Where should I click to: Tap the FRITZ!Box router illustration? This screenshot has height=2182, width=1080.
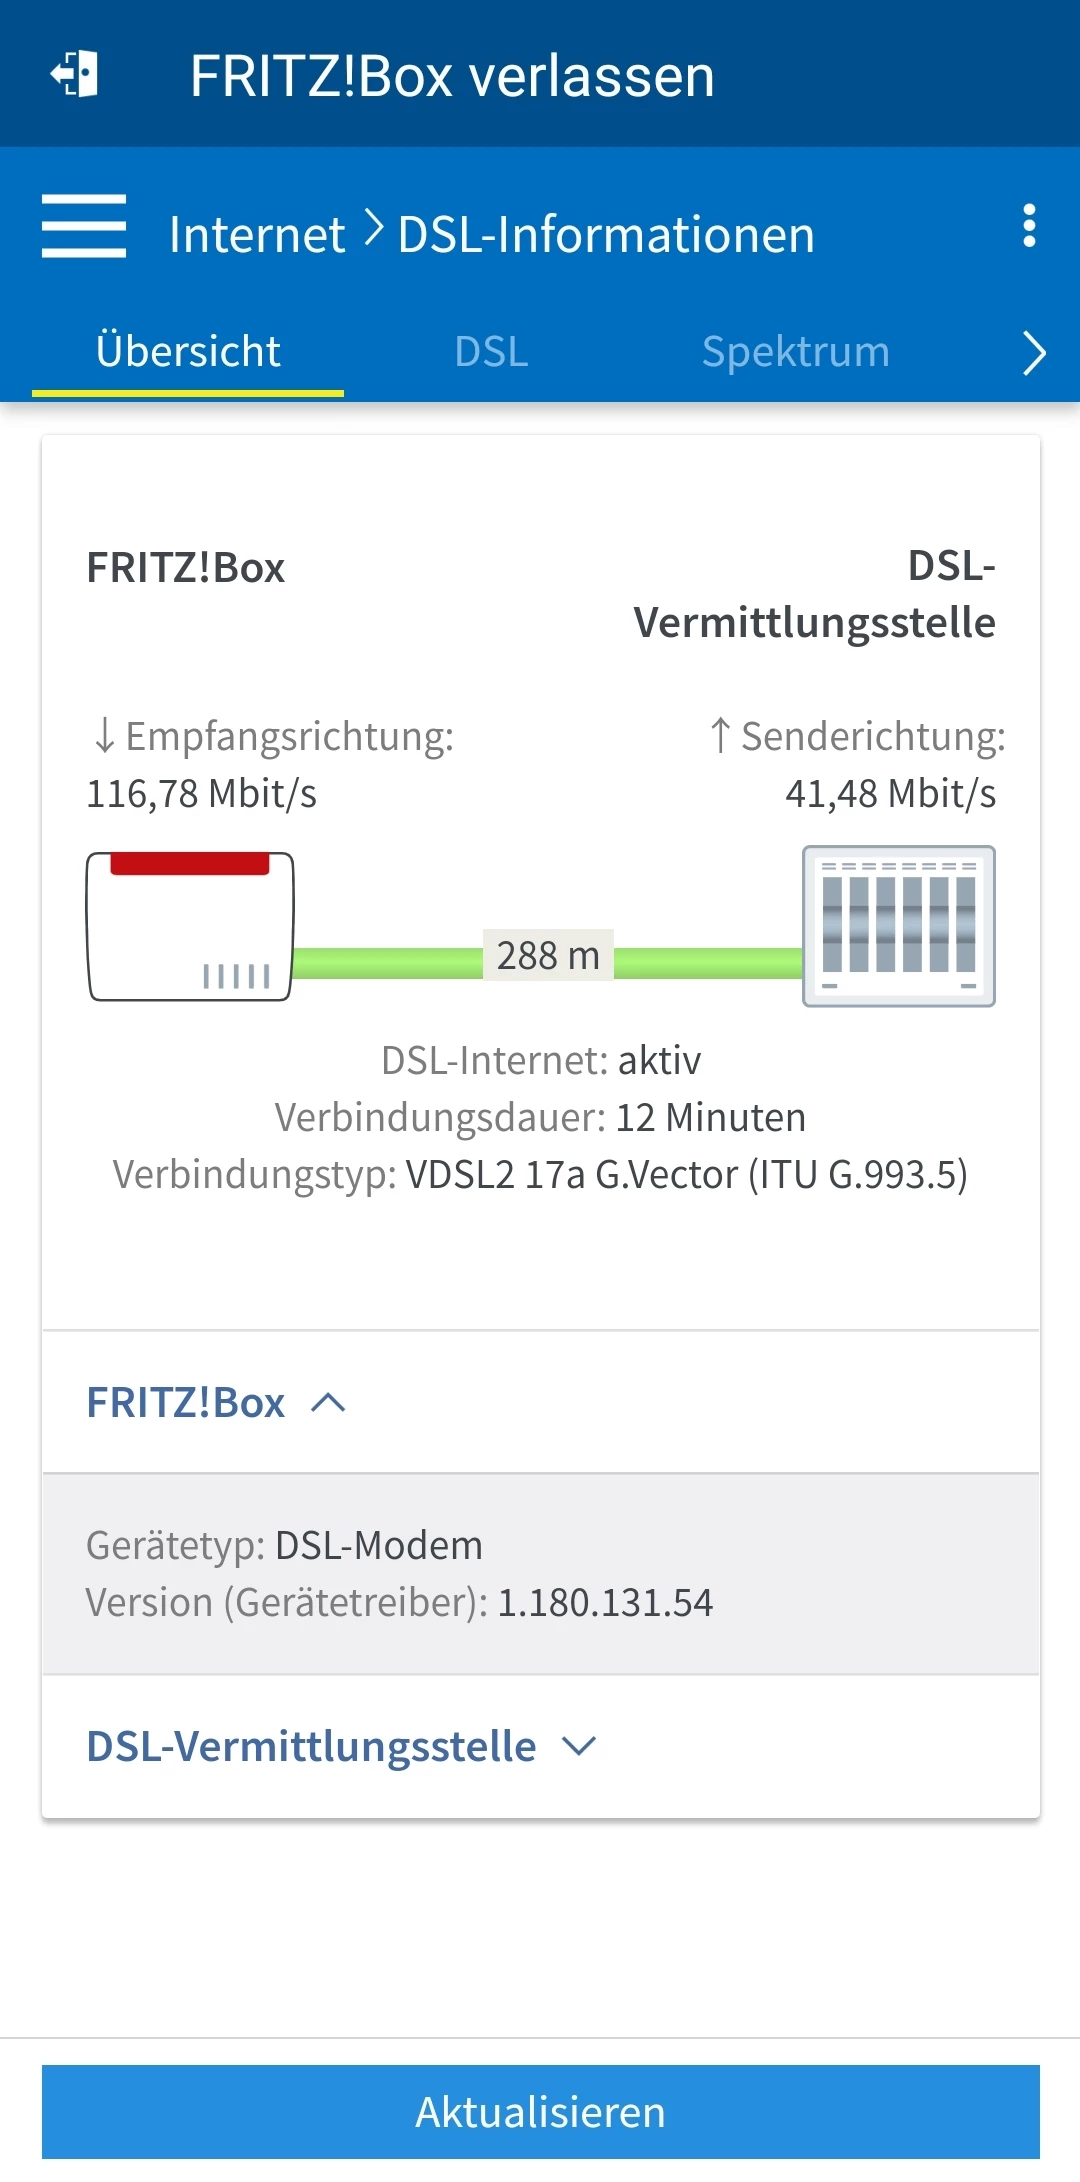tap(190, 927)
